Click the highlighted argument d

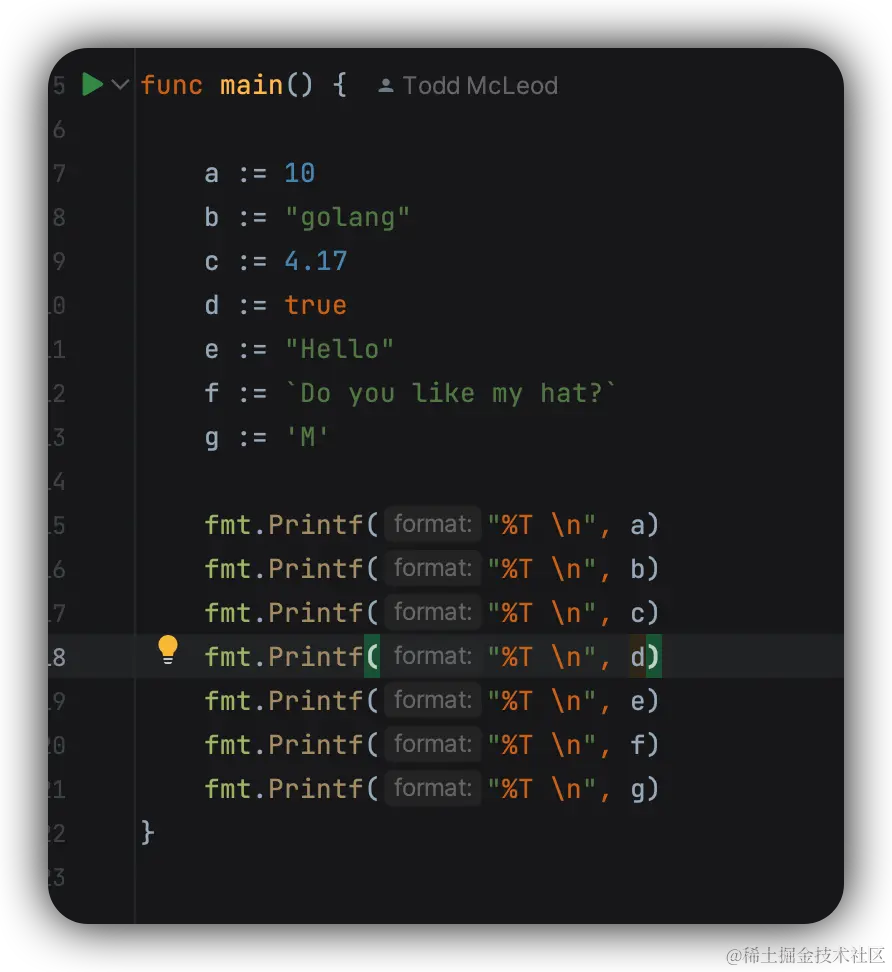[x=638, y=657]
